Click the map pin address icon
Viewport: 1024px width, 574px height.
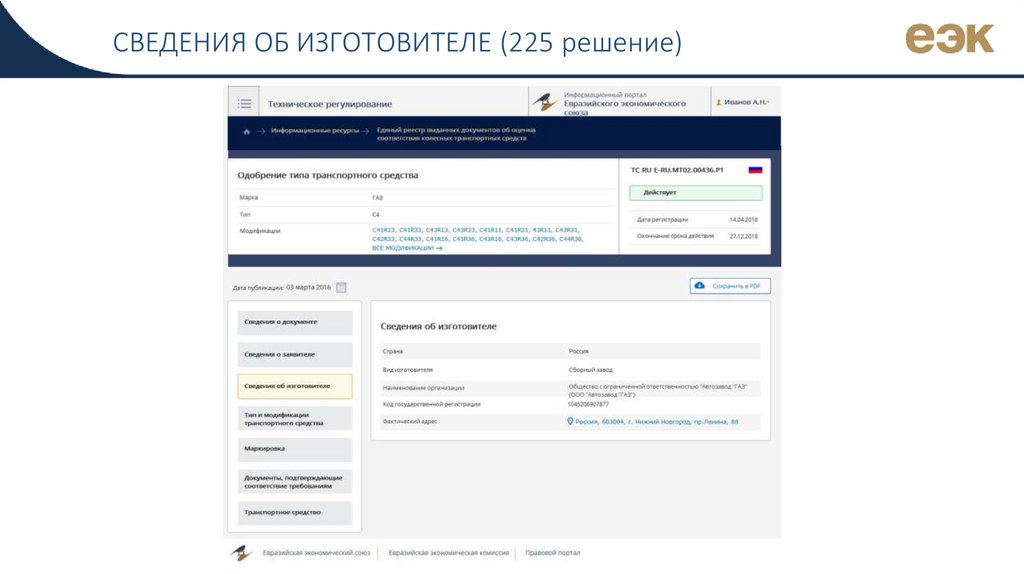pyautogui.click(x=570, y=422)
